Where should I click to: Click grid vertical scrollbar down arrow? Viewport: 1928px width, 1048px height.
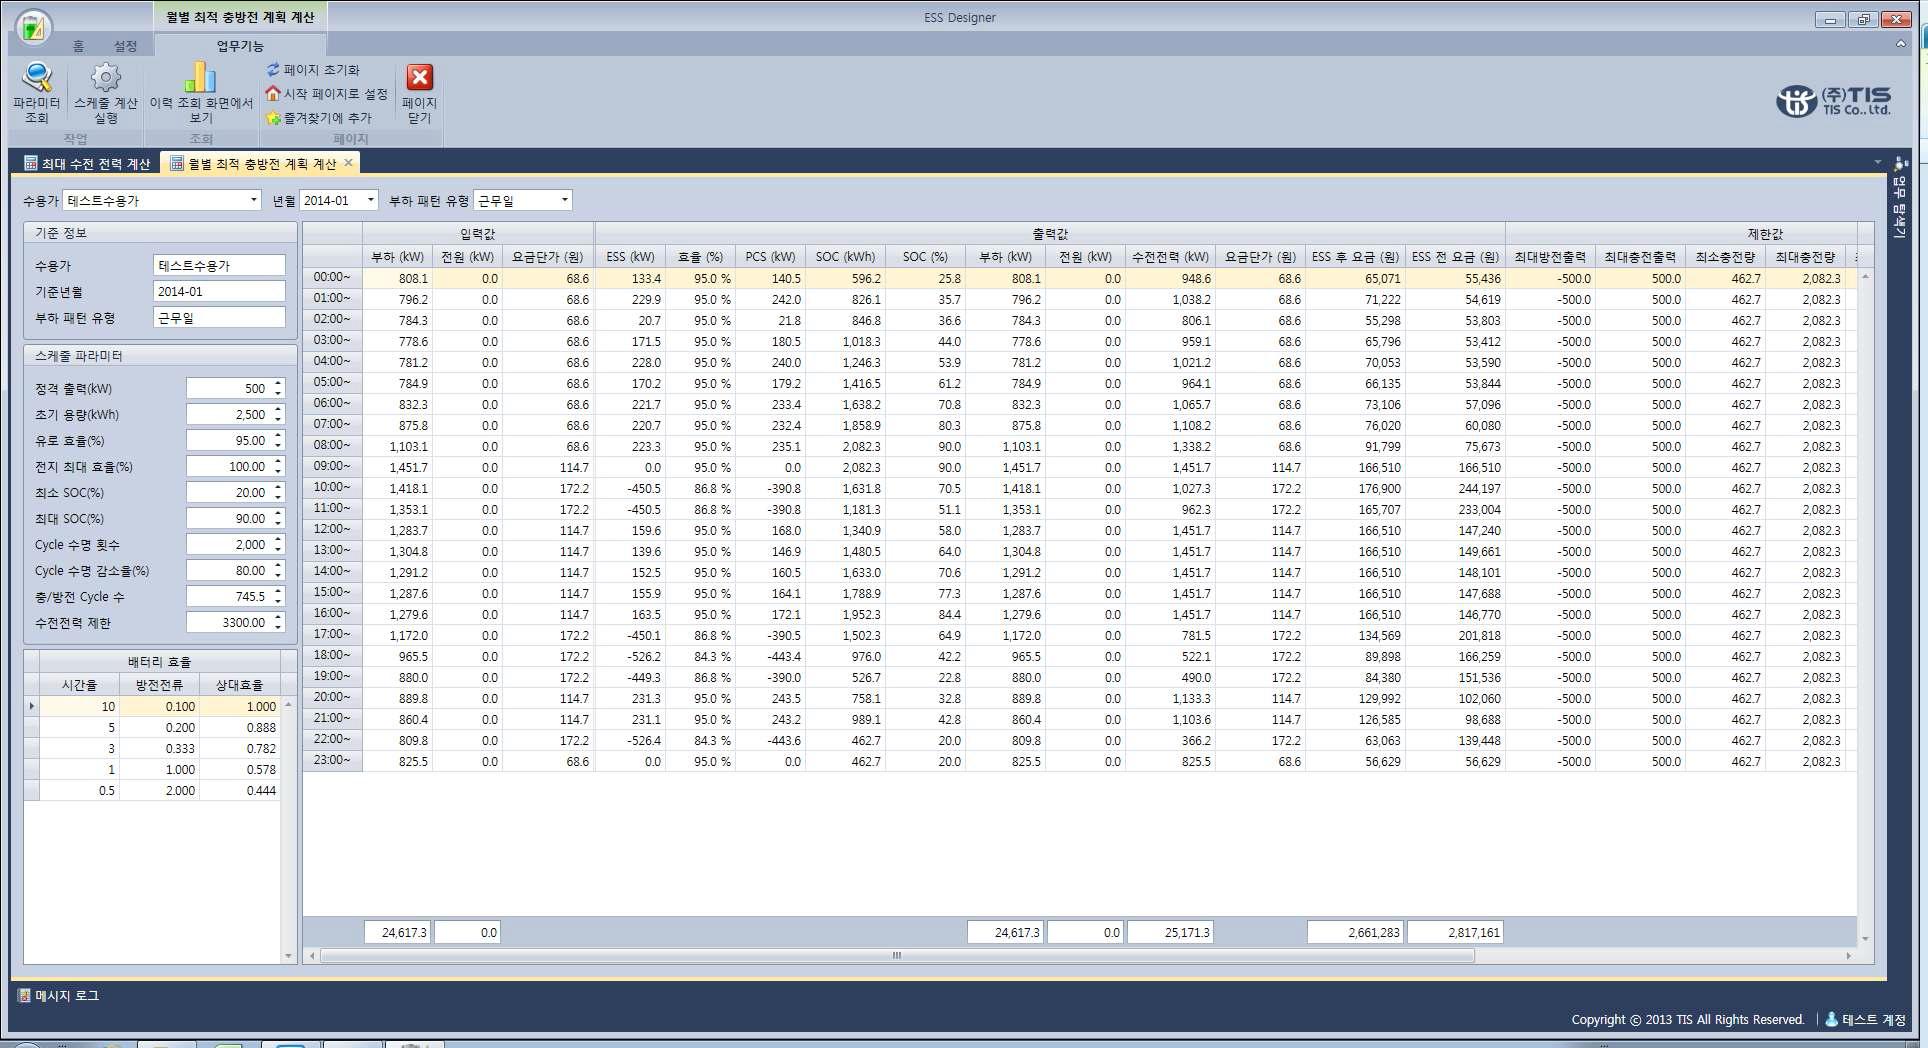(x=1865, y=938)
